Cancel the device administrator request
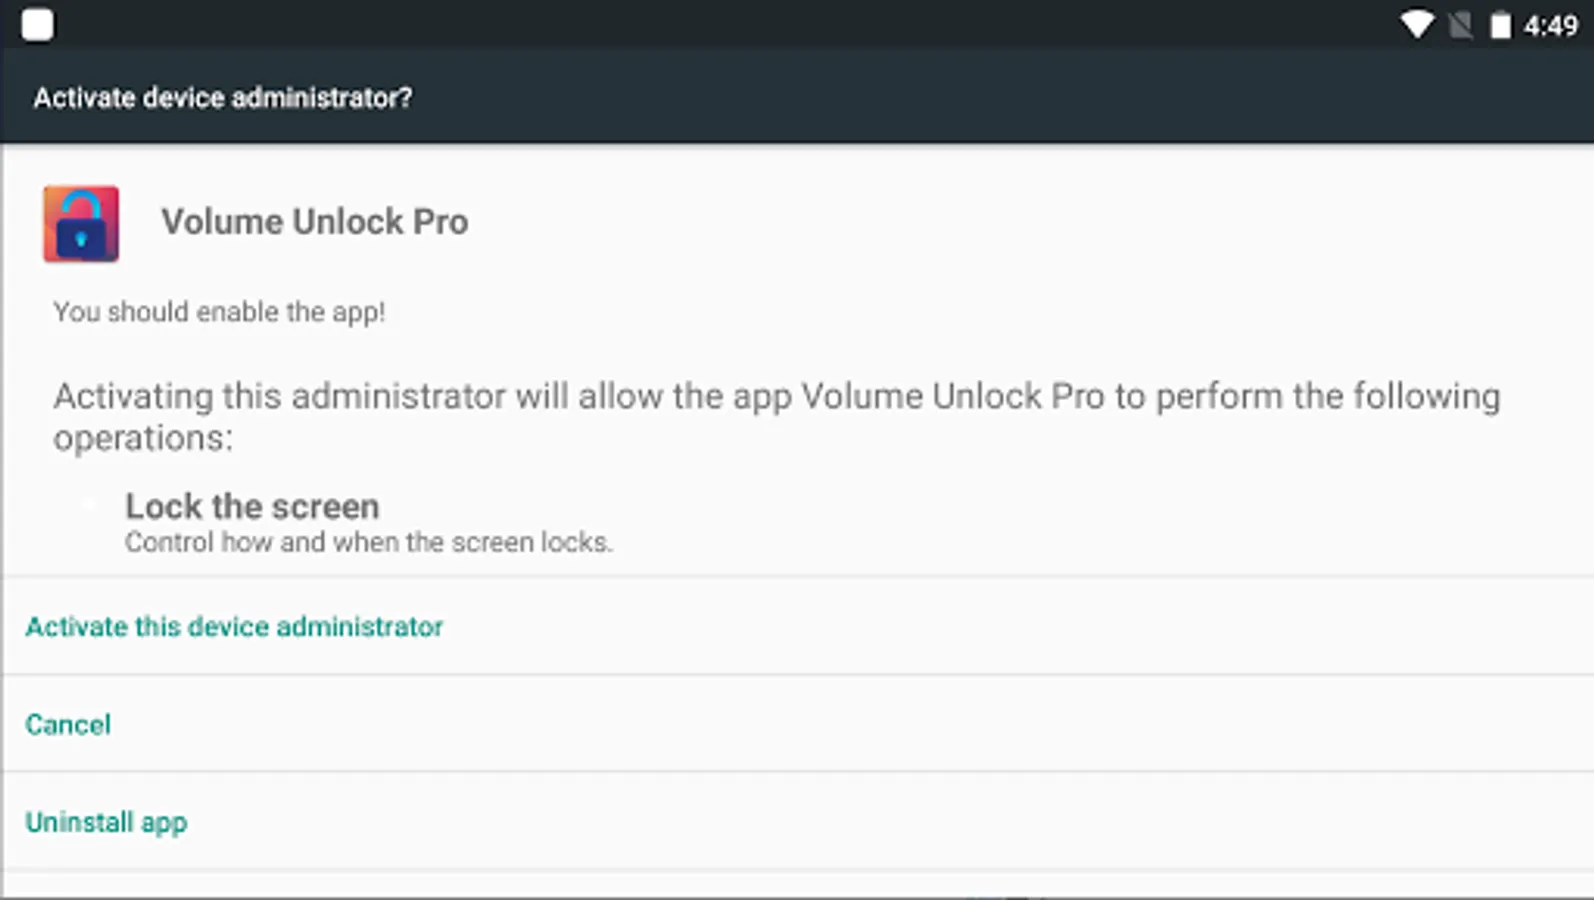 68,724
